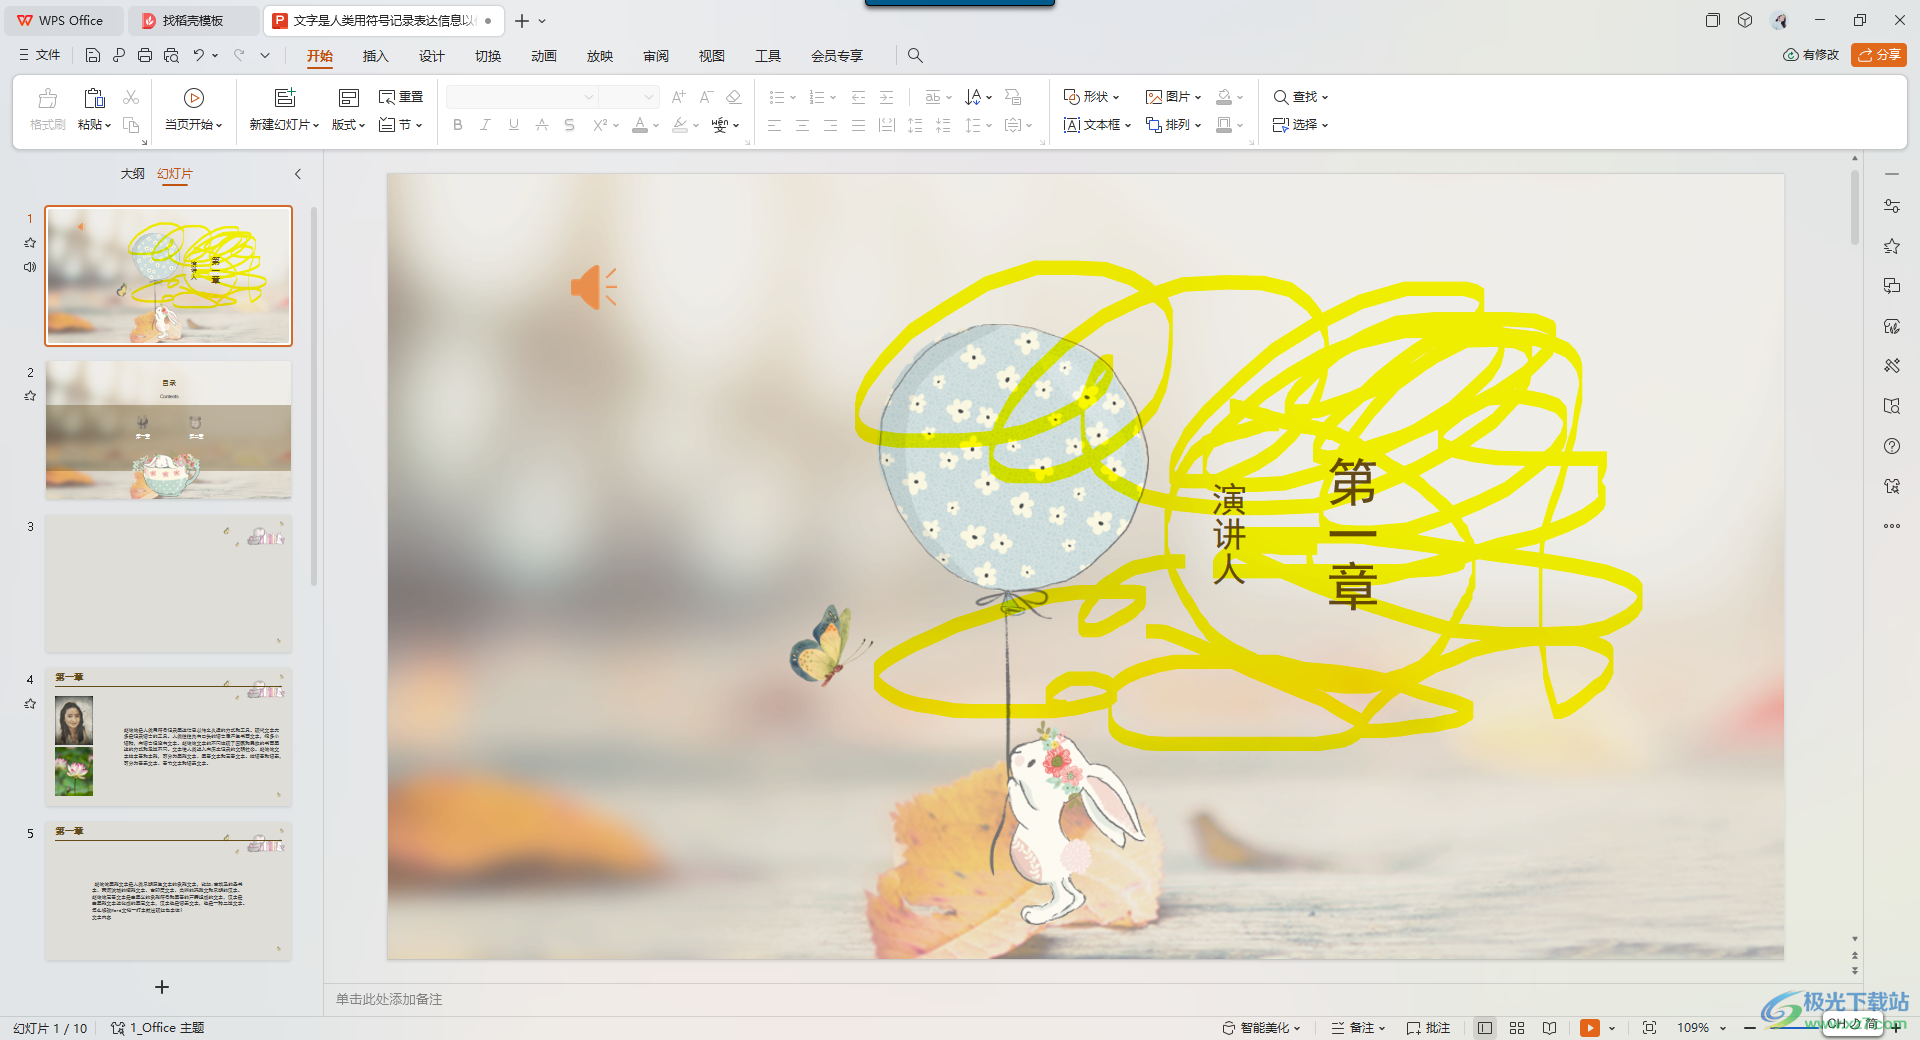
Task: Toggle bold formatting
Action: click(458, 125)
